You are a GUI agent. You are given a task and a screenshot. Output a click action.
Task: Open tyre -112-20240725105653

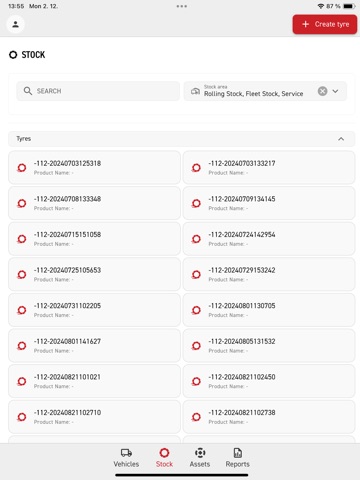click(x=94, y=274)
